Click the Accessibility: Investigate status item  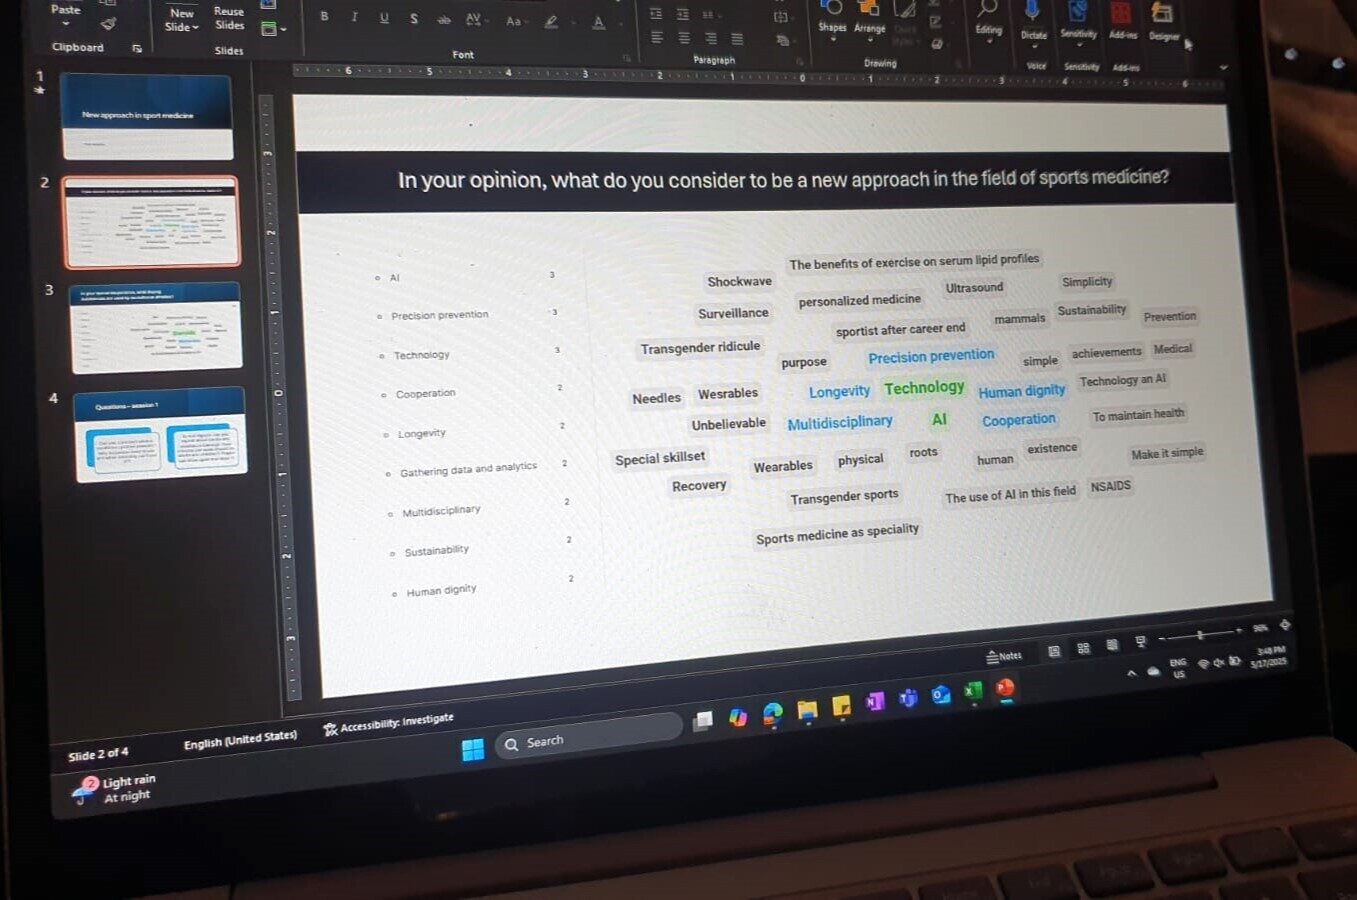coord(388,723)
